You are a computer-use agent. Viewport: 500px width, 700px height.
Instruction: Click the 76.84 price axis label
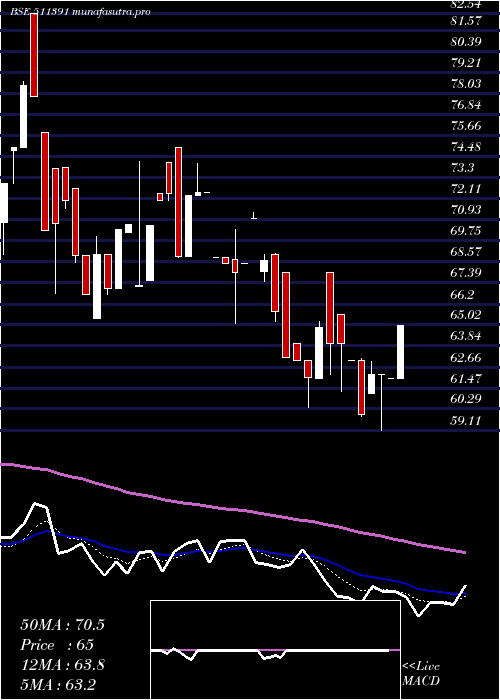coord(467,104)
